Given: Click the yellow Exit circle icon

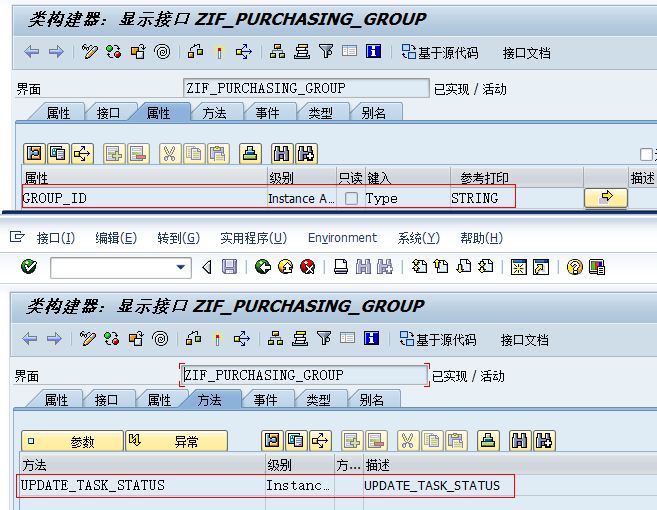Looking at the screenshot, I should [x=286, y=267].
